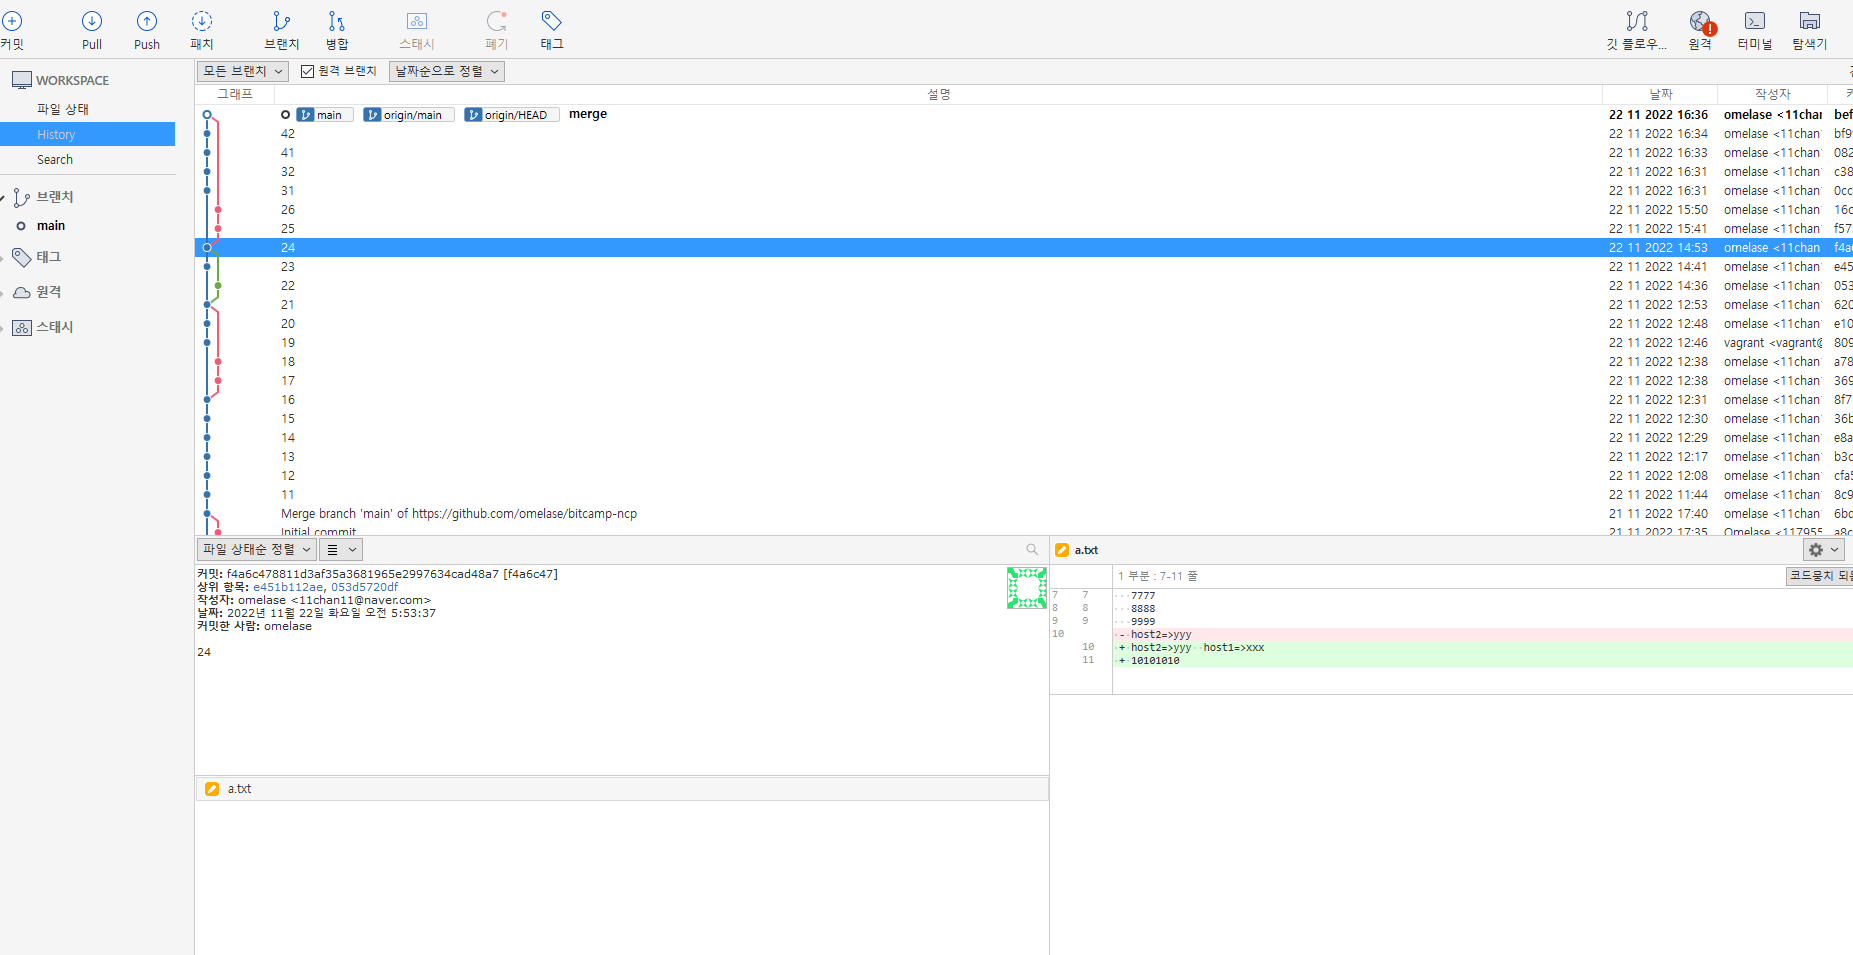Image resolution: width=1853 pixels, height=955 pixels.
Task: Select commit row 26
Action: tap(1024, 210)
